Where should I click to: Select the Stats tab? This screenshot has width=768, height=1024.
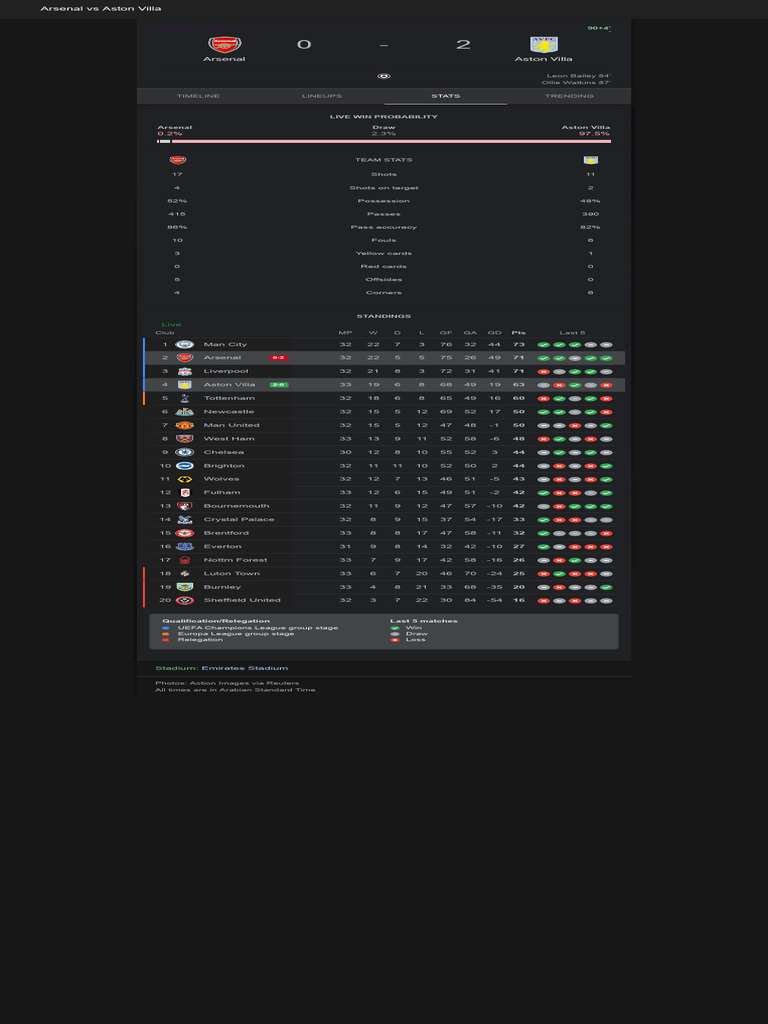pos(445,96)
